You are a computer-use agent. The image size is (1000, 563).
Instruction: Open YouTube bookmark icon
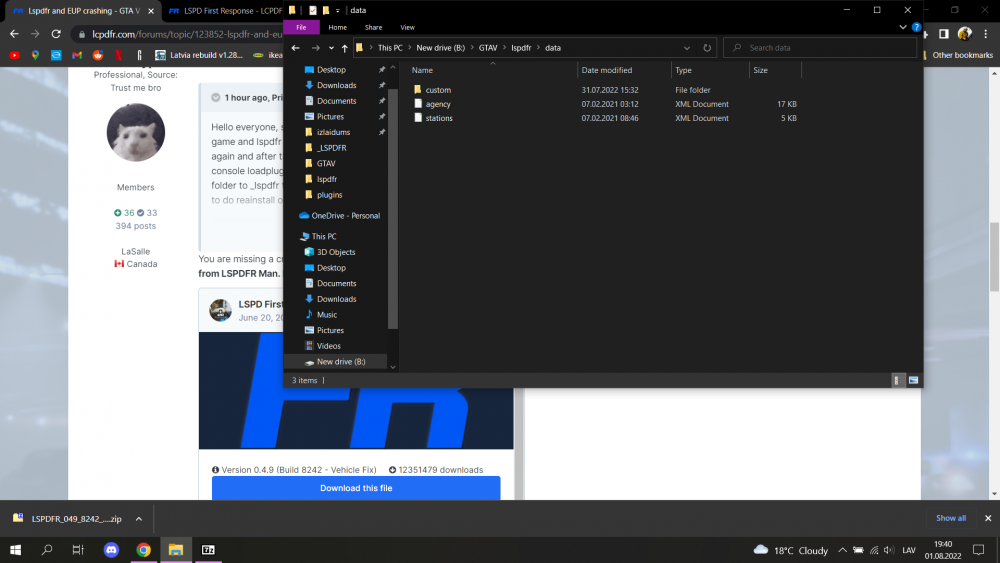[15, 55]
